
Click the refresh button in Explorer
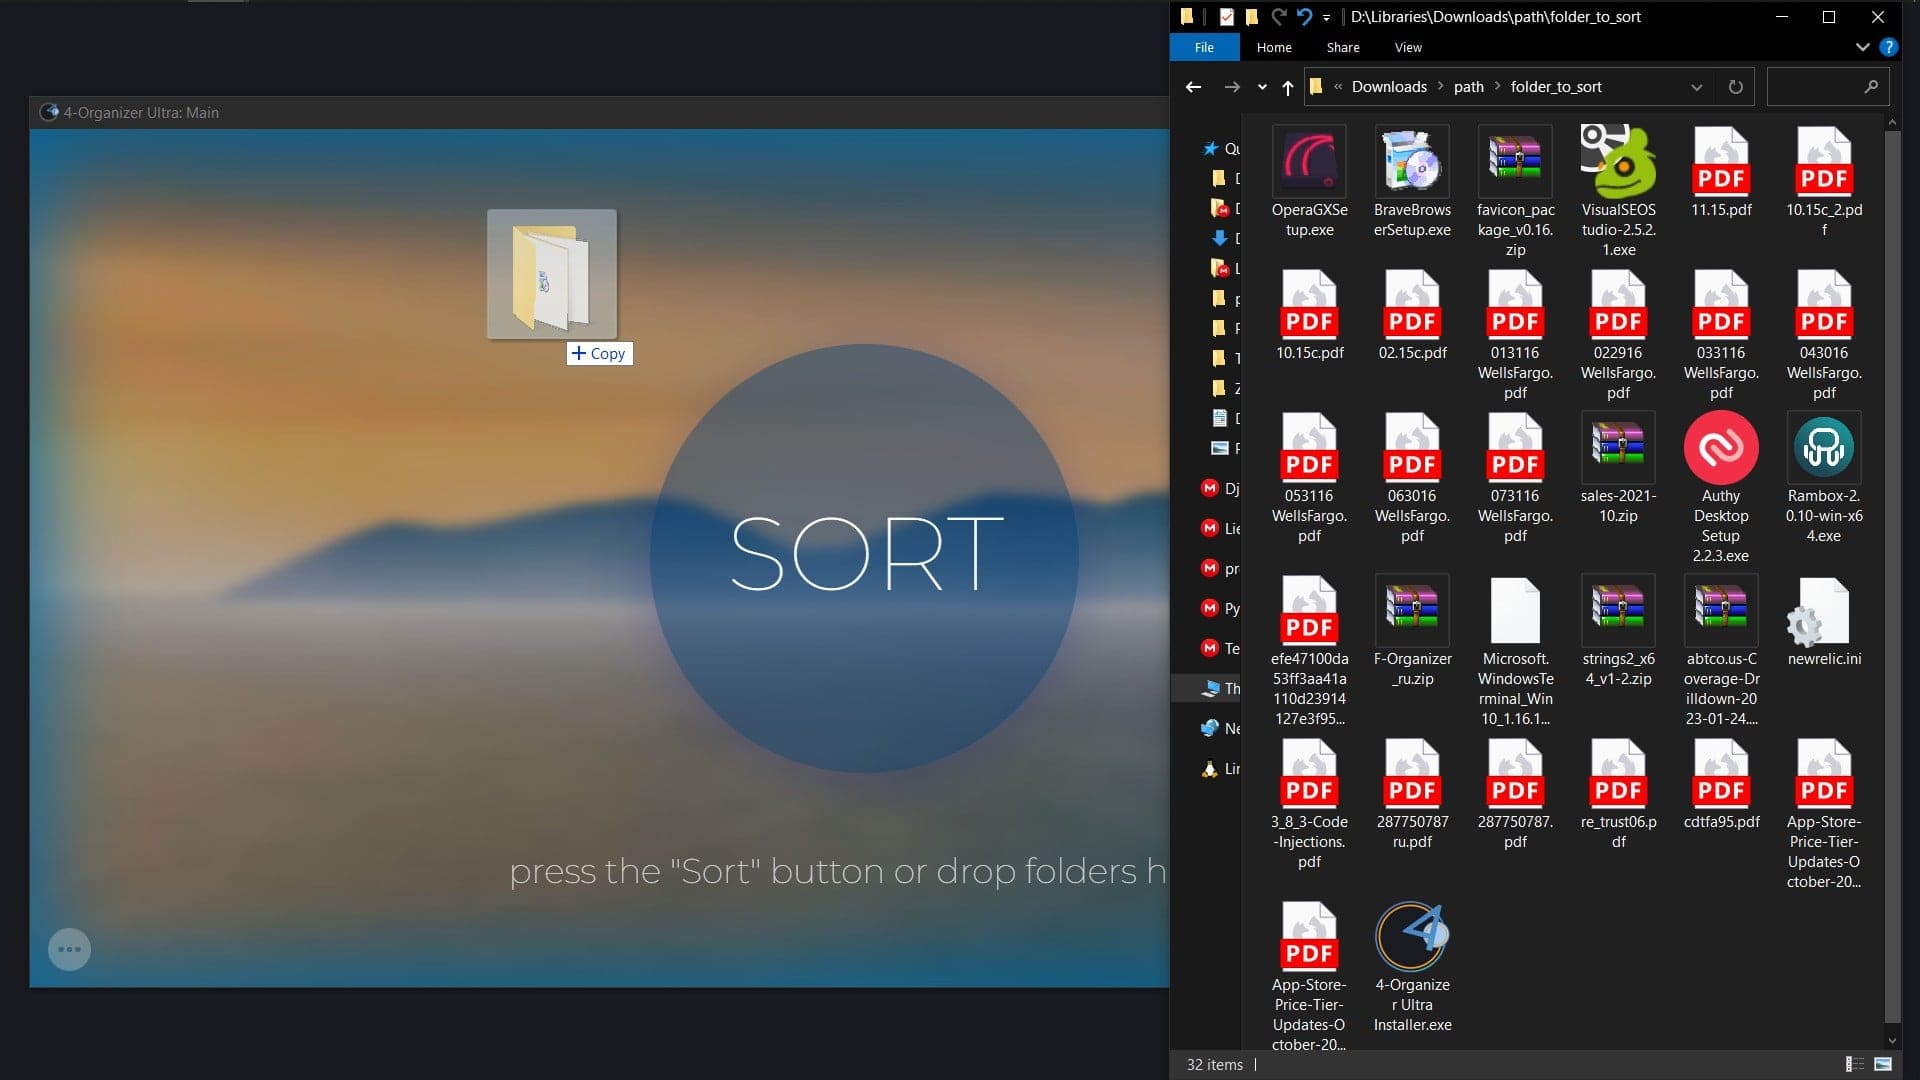[1737, 87]
